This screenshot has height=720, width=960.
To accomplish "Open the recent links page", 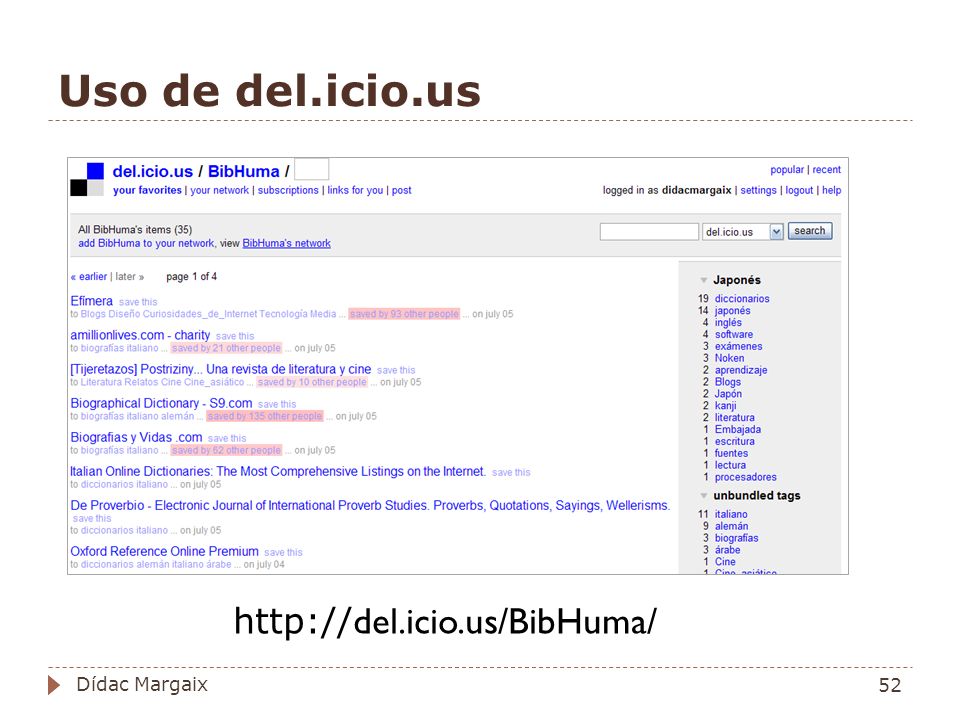I will [827, 170].
